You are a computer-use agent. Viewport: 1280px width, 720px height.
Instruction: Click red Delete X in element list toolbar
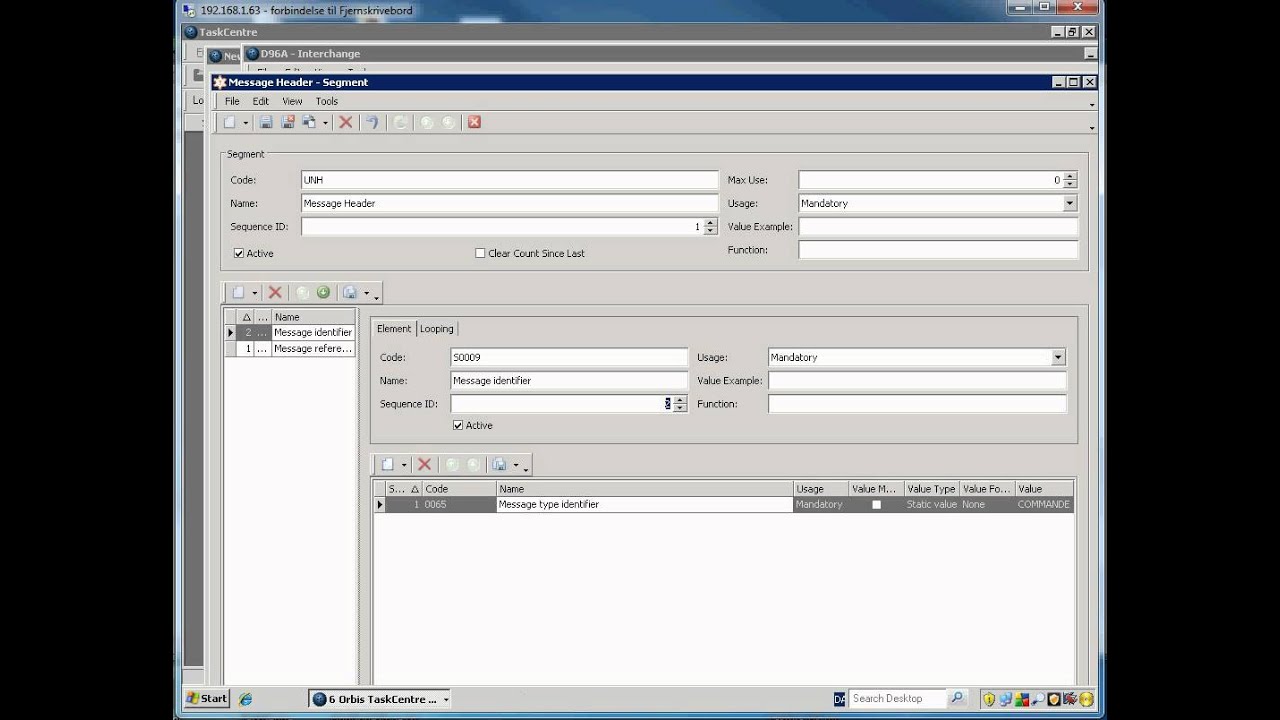click(275, 293)
